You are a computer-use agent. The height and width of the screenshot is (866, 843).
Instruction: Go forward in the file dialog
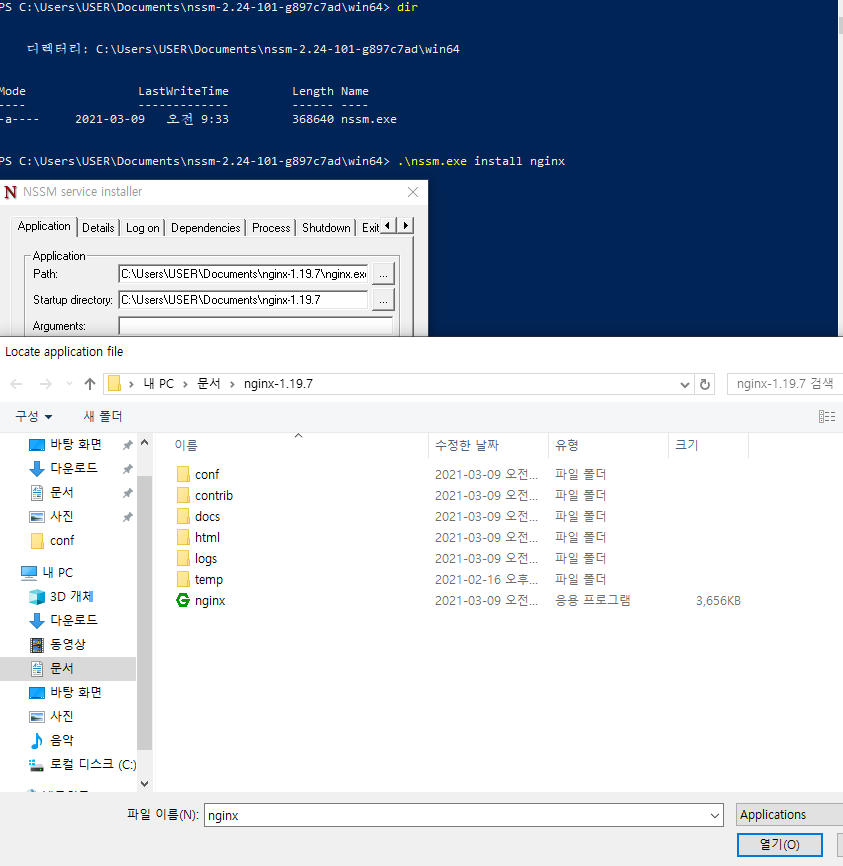(x=46, y=384)
